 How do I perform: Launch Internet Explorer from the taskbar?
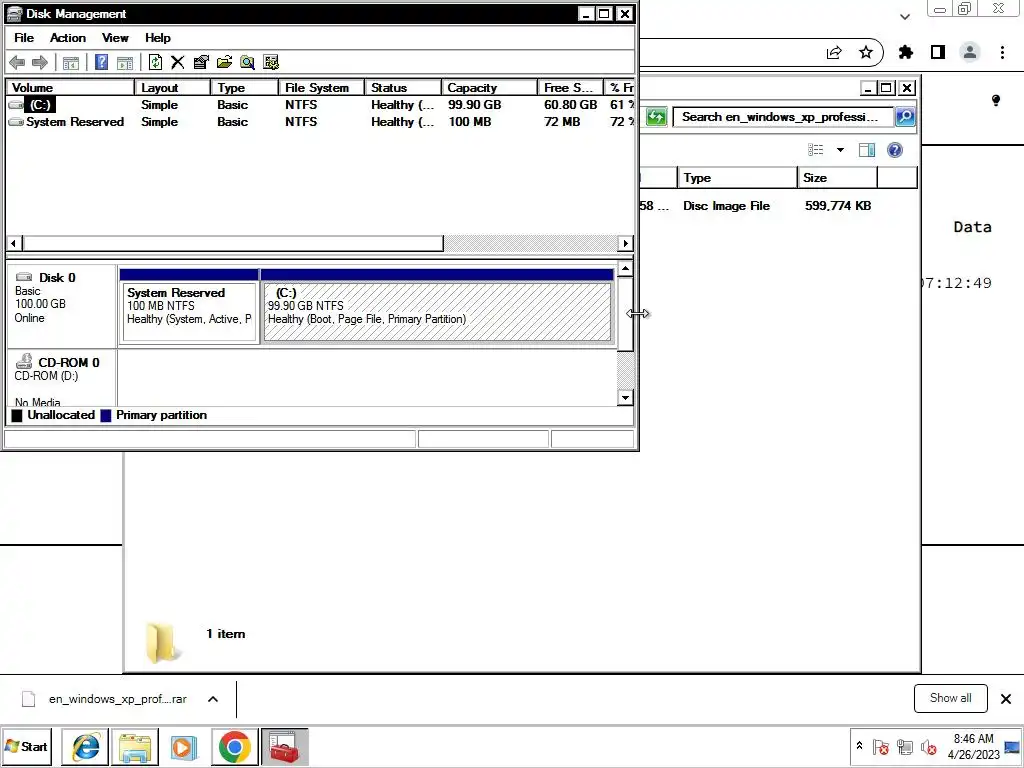(x=86, y=746)
